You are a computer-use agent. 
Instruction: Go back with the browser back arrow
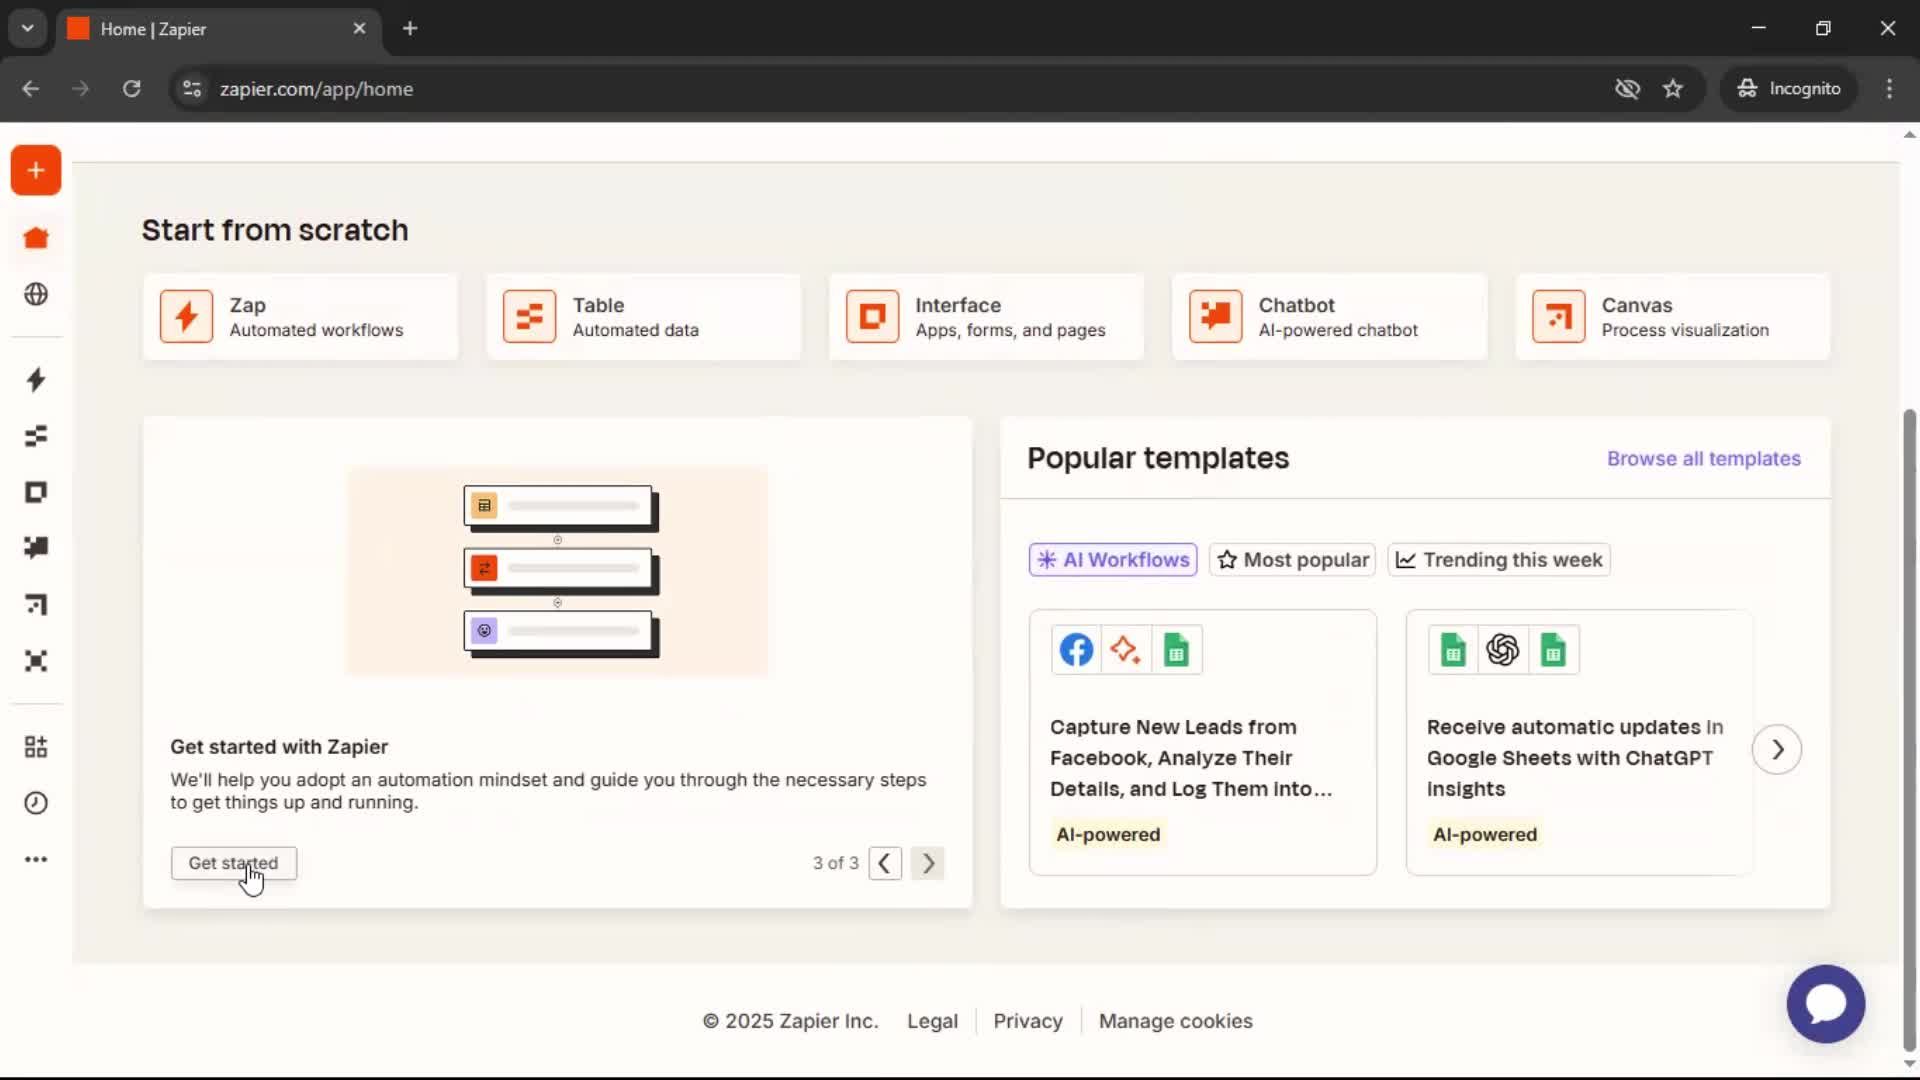[31, 88]
